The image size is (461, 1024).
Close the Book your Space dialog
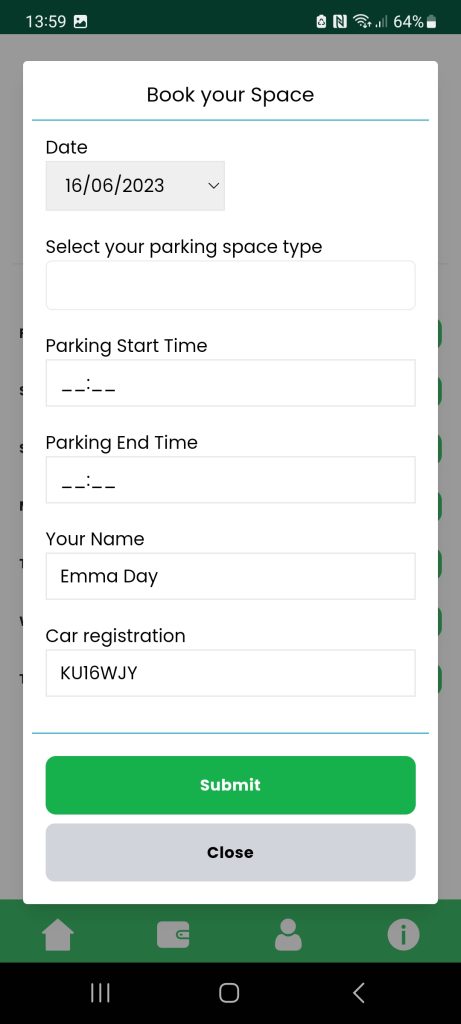(x=230, y=852)
